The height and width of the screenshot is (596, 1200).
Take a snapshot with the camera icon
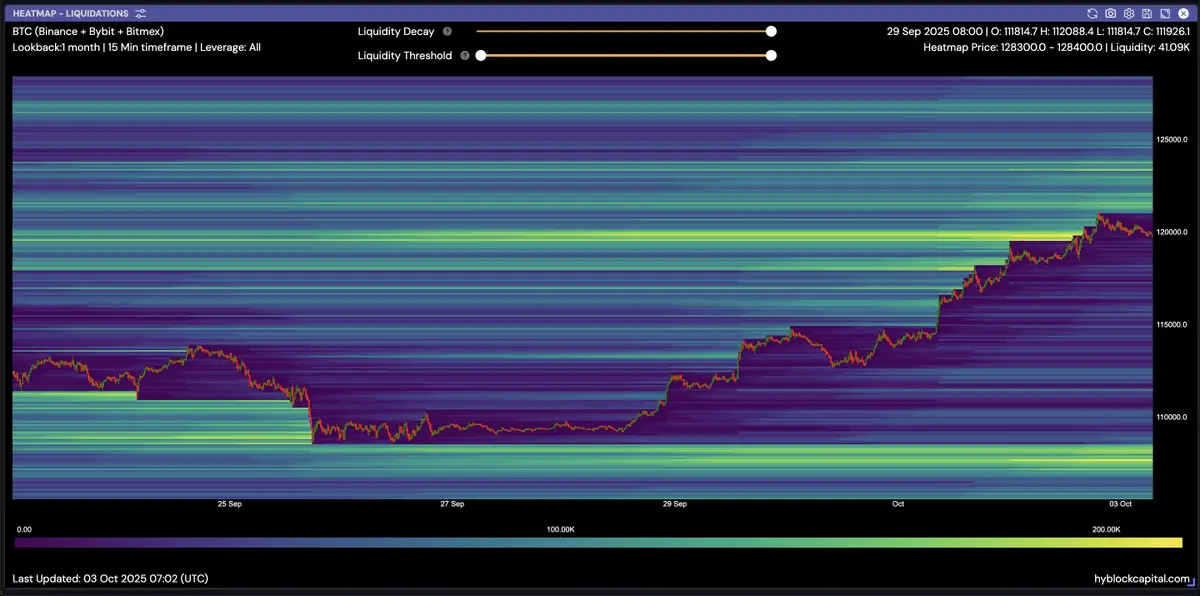pos(1111,14)
